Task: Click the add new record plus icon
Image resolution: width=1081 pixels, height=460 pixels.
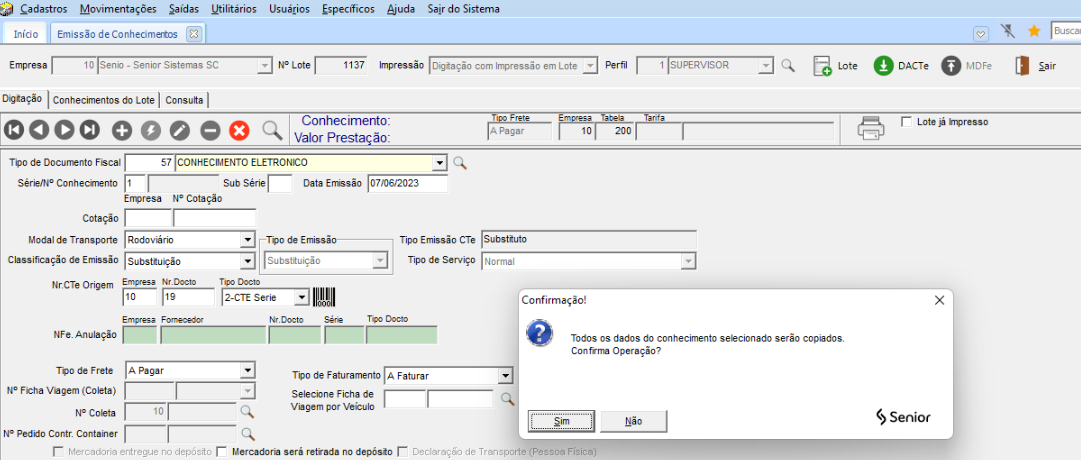Action: 122,130
